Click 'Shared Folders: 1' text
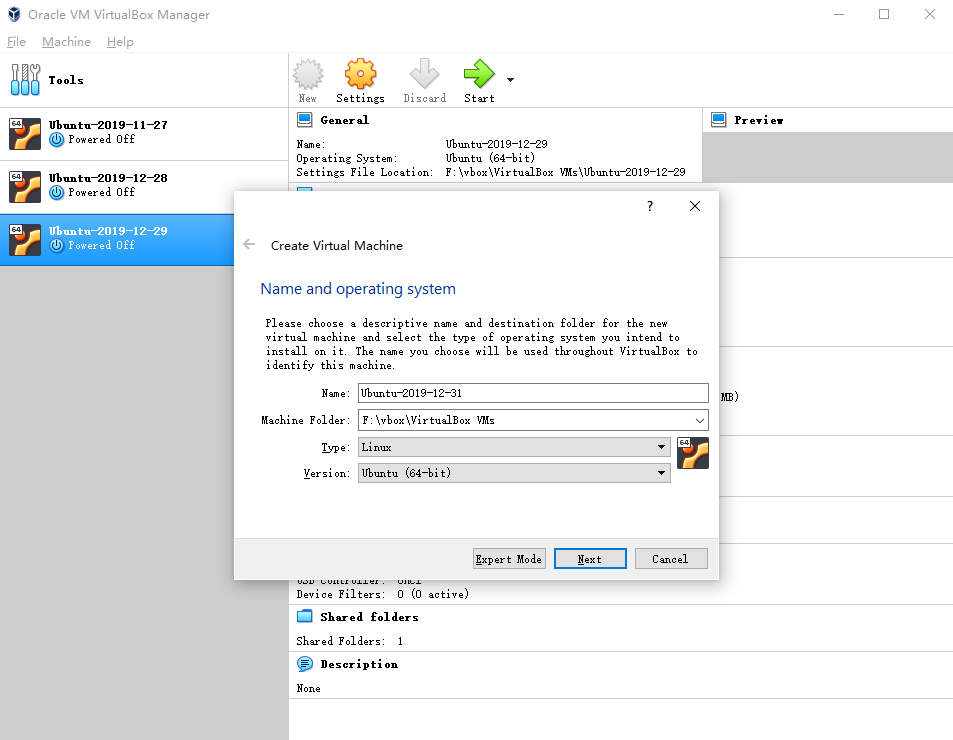953x740 pixels. pos(349,641)
